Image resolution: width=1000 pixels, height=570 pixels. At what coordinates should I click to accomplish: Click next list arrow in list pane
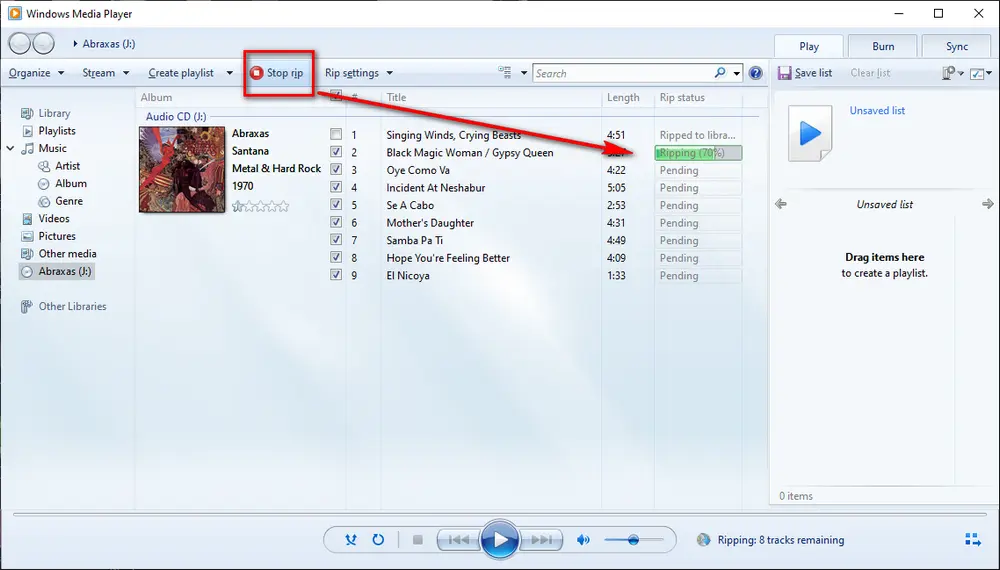987,204
